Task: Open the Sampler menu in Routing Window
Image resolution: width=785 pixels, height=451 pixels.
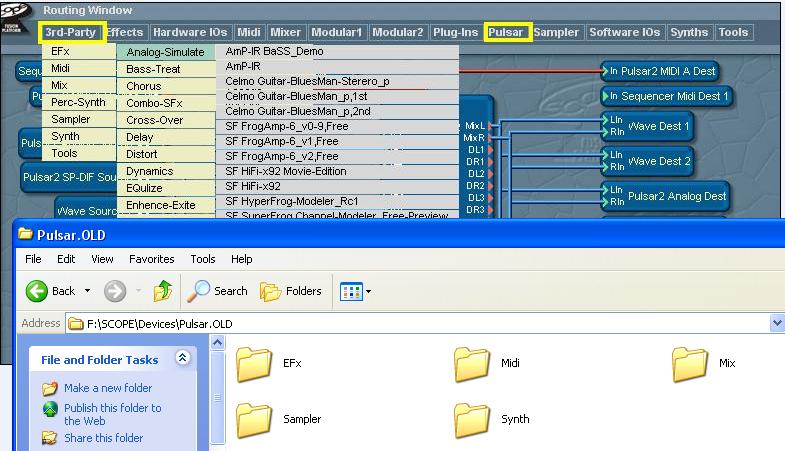Action: point(556,33)
